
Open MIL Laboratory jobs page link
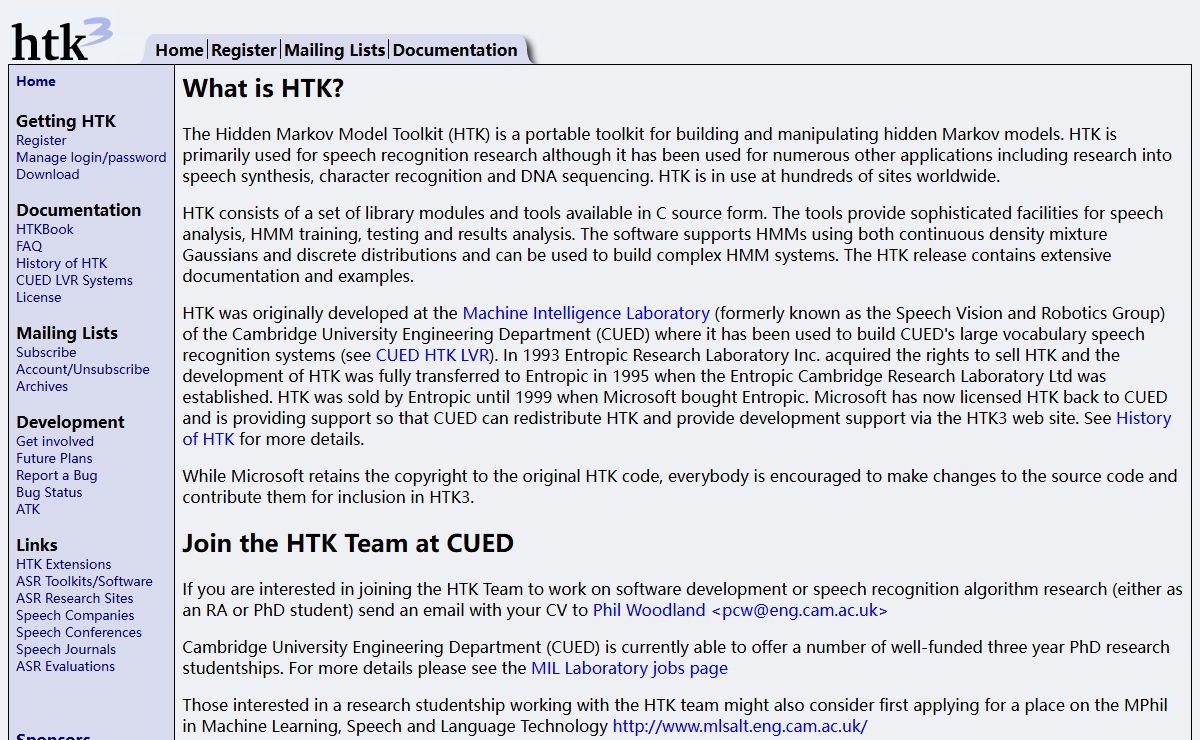pos(629,668)
